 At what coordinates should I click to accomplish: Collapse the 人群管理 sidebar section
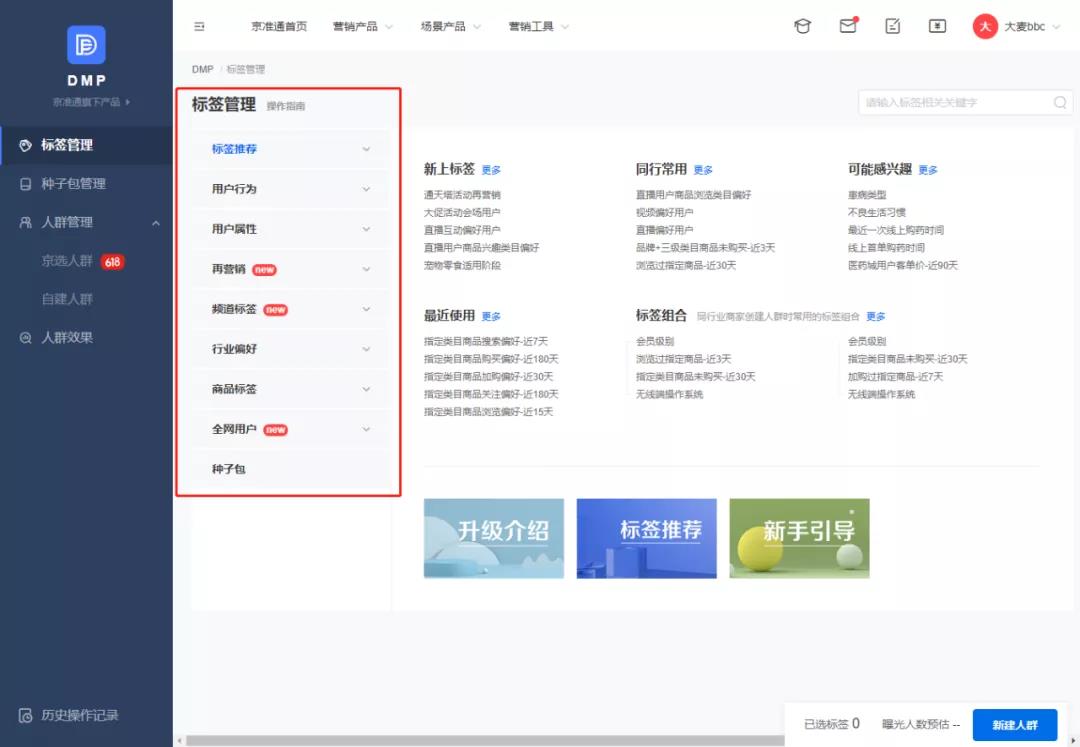point(155,223)
